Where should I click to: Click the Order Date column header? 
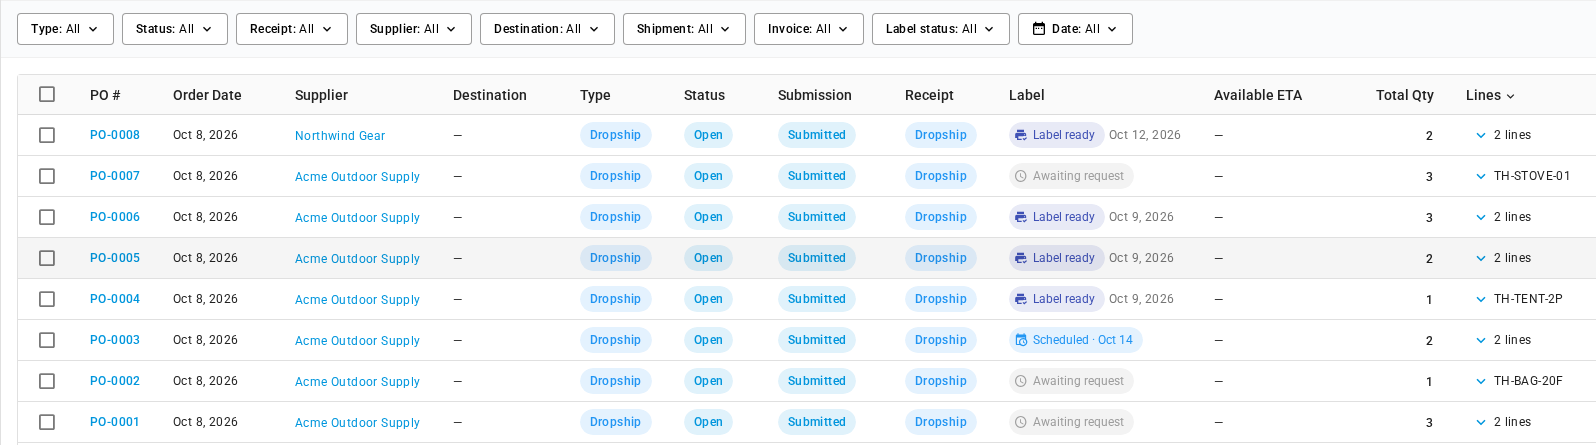tap(207, 95)
